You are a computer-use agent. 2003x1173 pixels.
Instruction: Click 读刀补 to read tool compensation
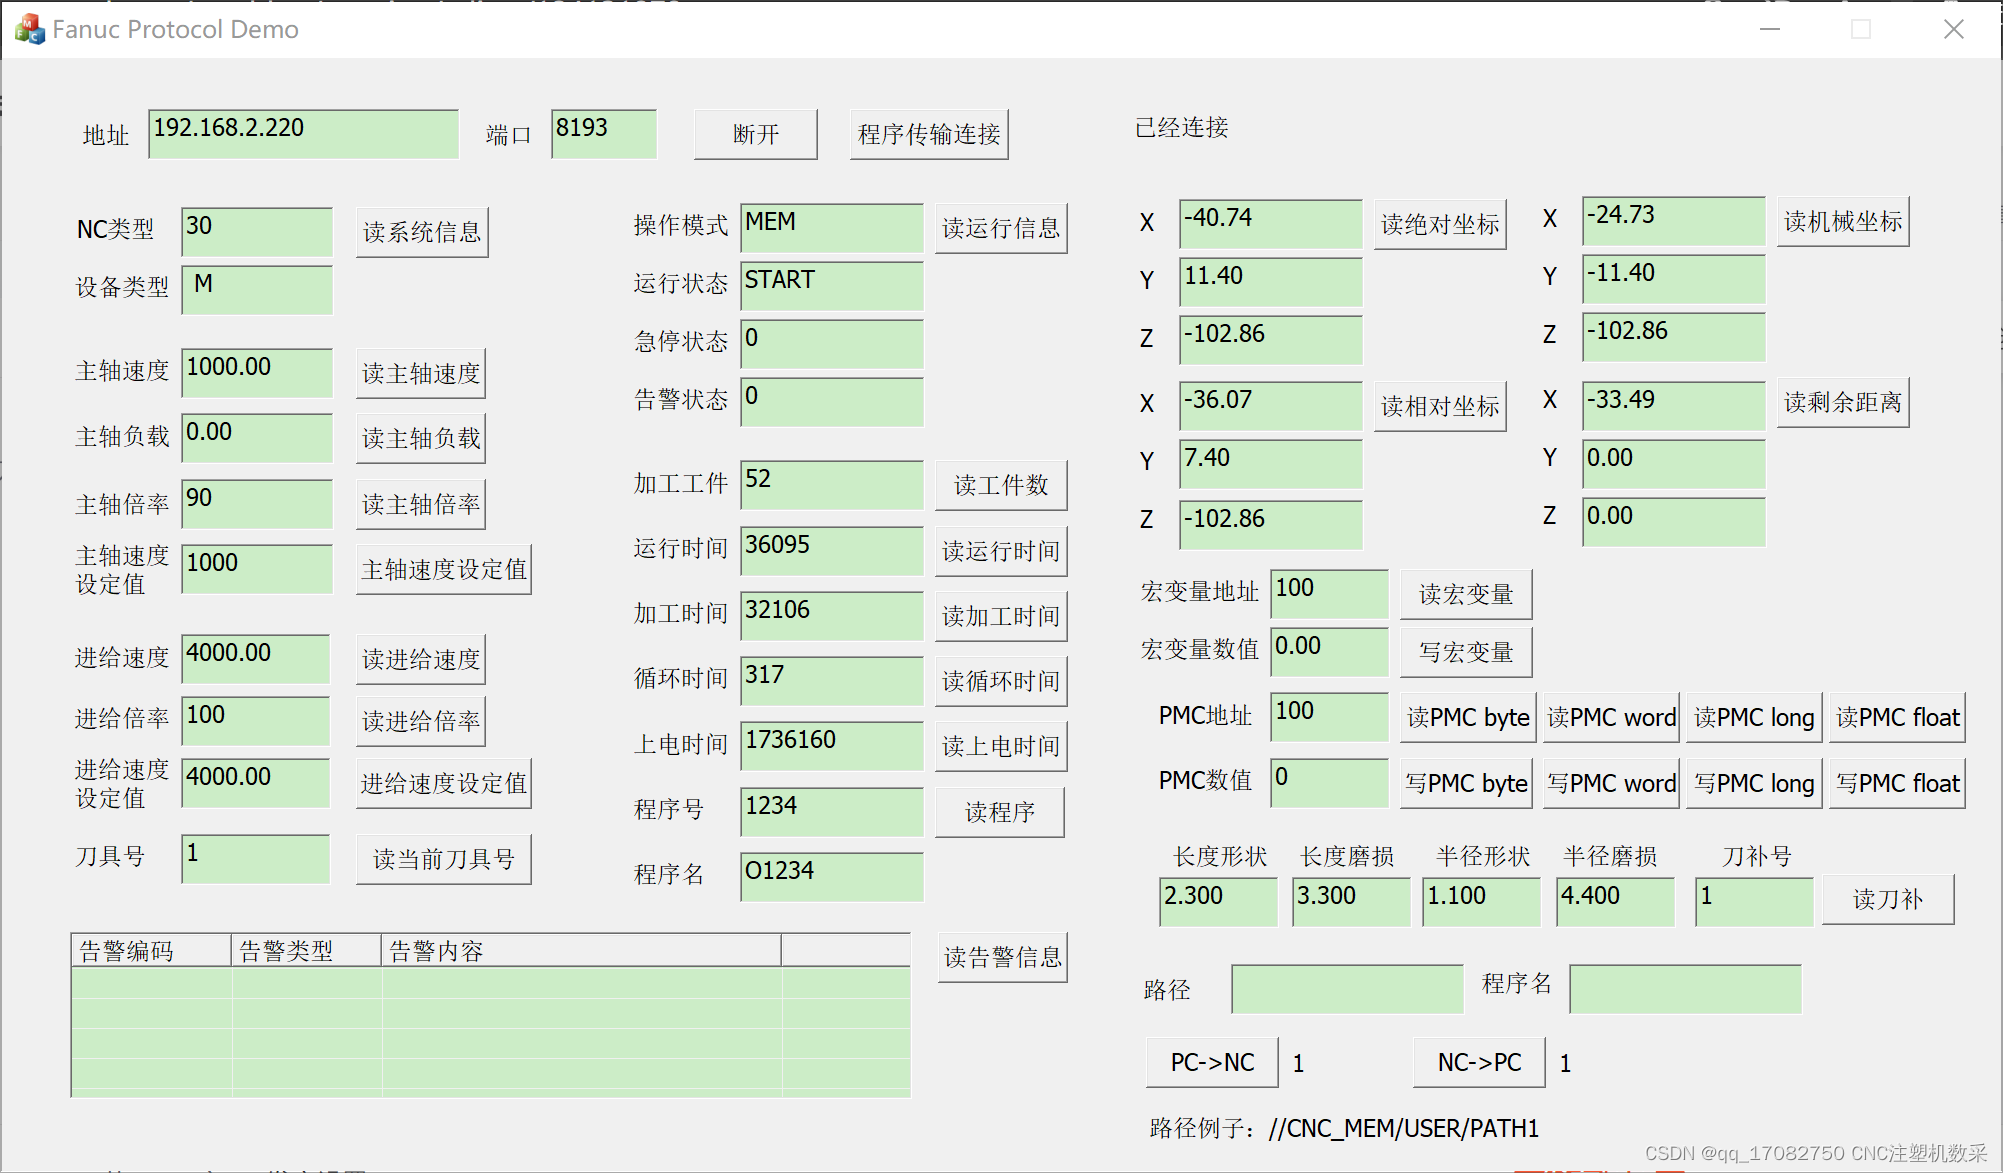[1887, 899]
